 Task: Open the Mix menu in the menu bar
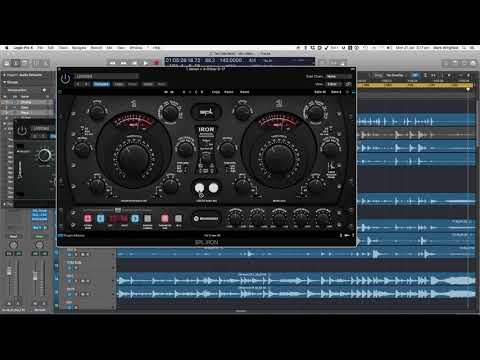[x=109, y=48]
